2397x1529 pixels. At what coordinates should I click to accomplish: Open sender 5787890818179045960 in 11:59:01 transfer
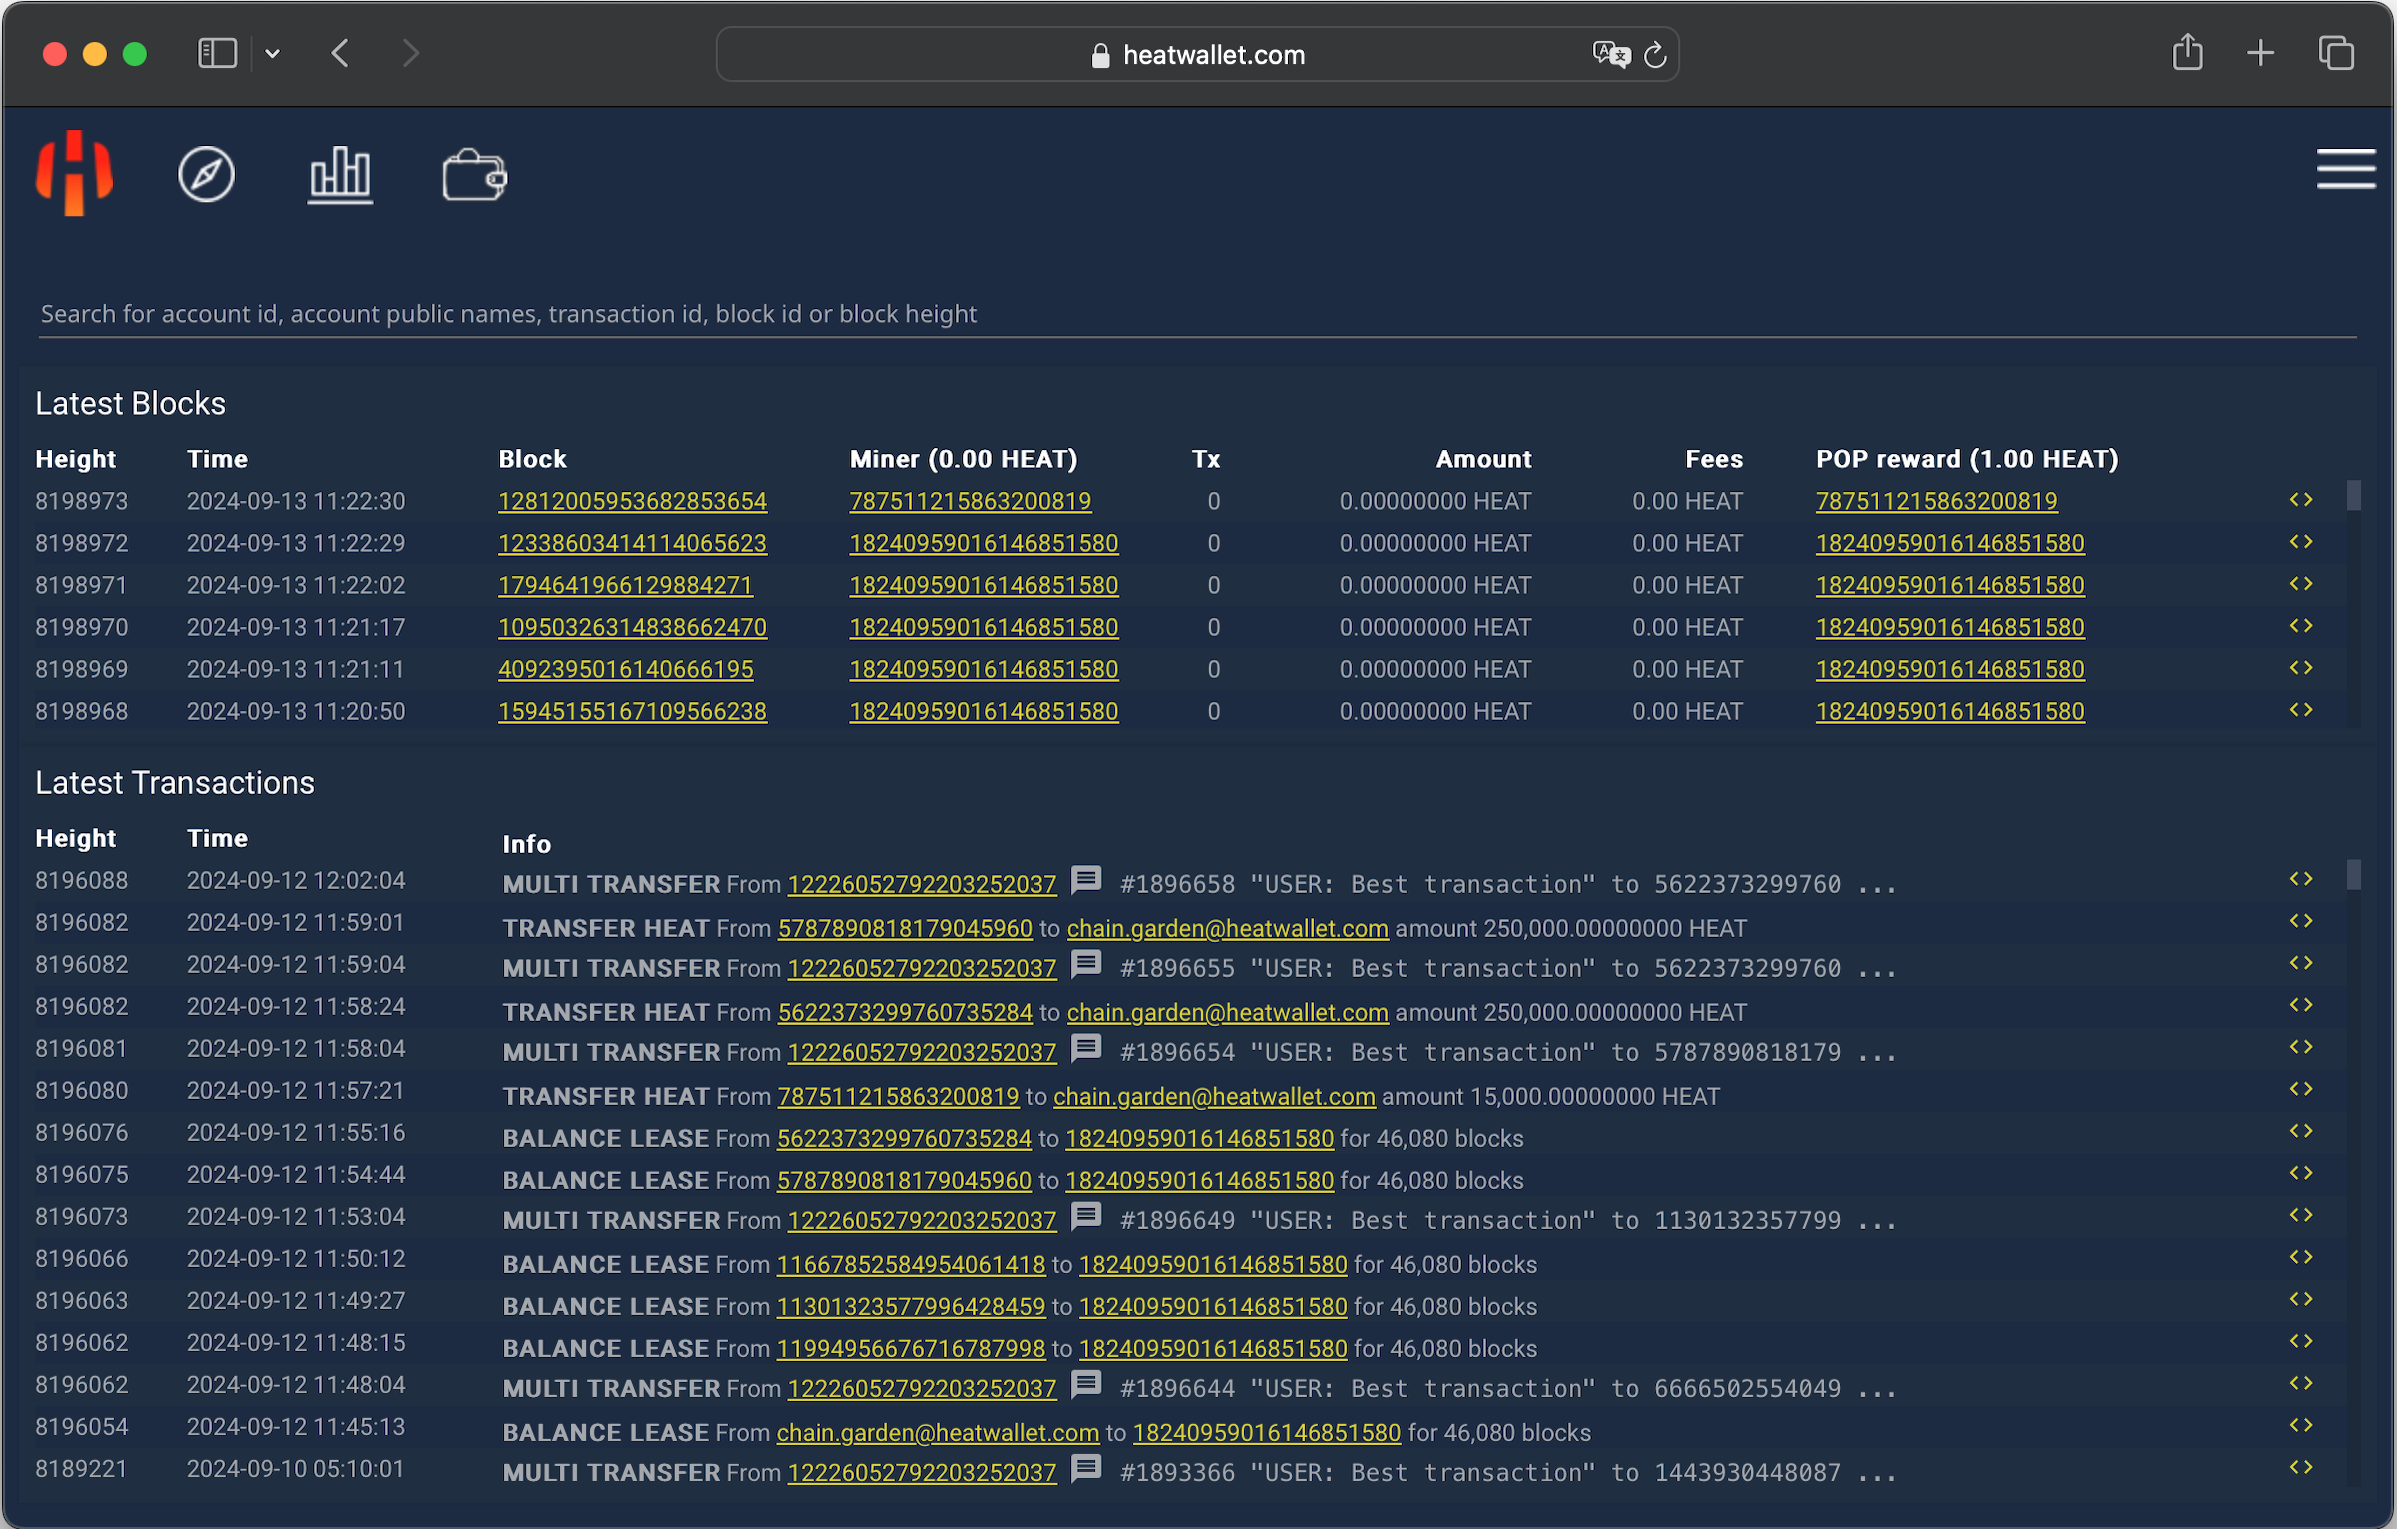[905, 928]
